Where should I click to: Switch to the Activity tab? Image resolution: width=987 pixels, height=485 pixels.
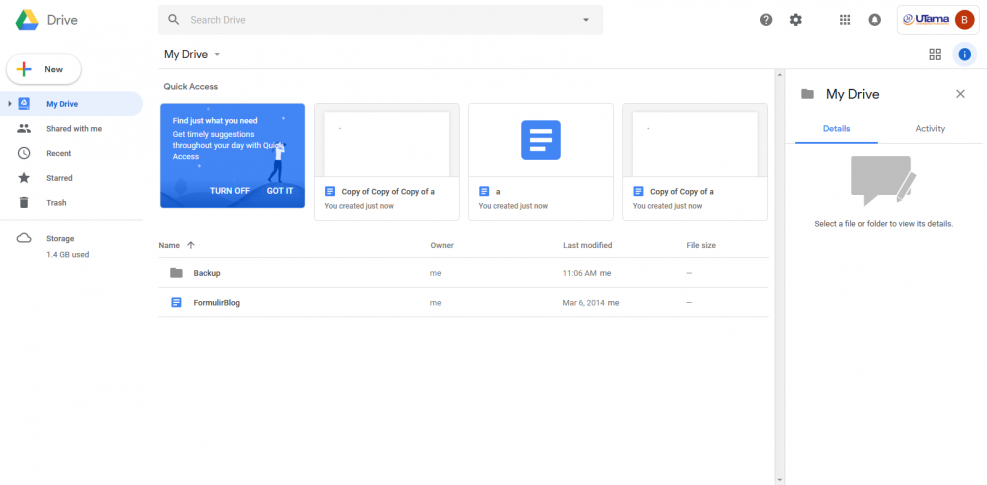(930, 128)
